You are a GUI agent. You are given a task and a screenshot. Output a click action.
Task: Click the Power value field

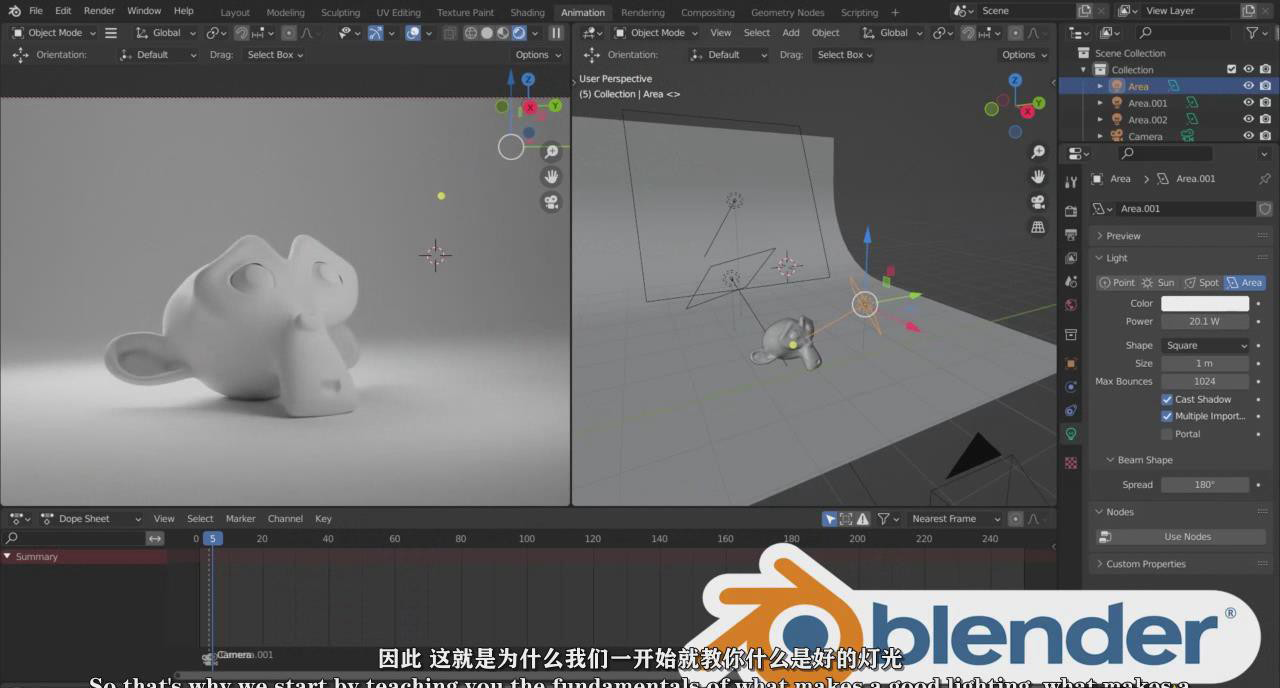tap(1205, 321)
